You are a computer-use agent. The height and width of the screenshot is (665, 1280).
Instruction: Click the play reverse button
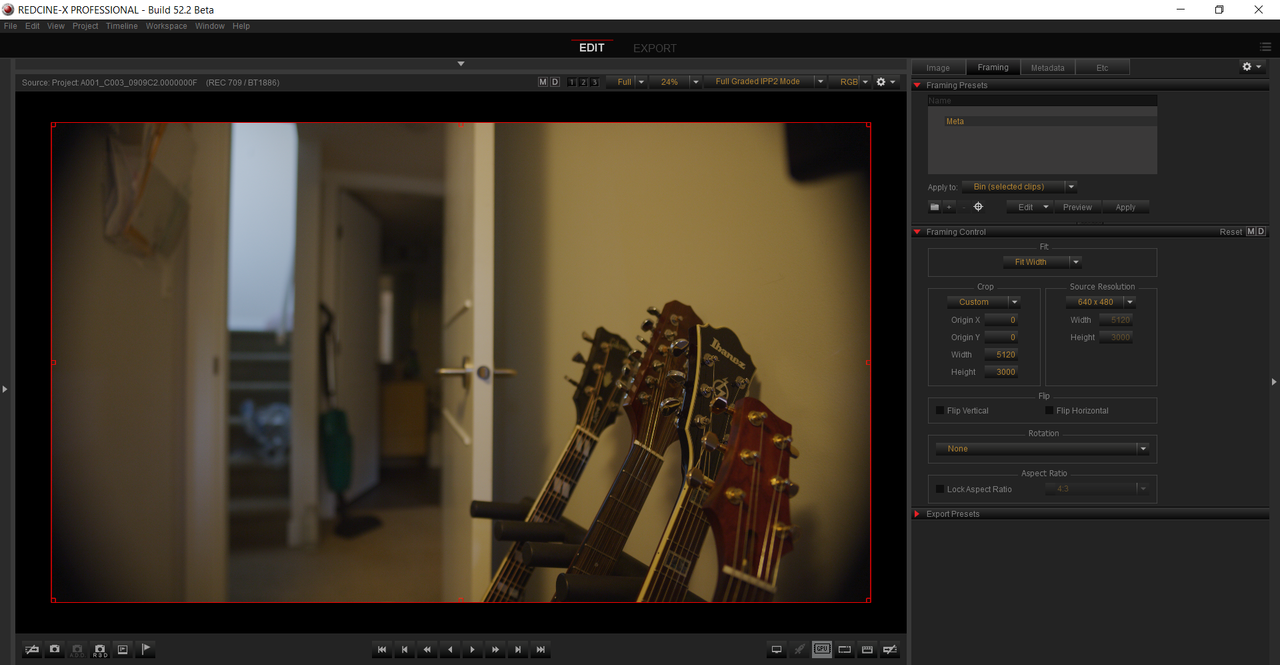pos(450,650)
